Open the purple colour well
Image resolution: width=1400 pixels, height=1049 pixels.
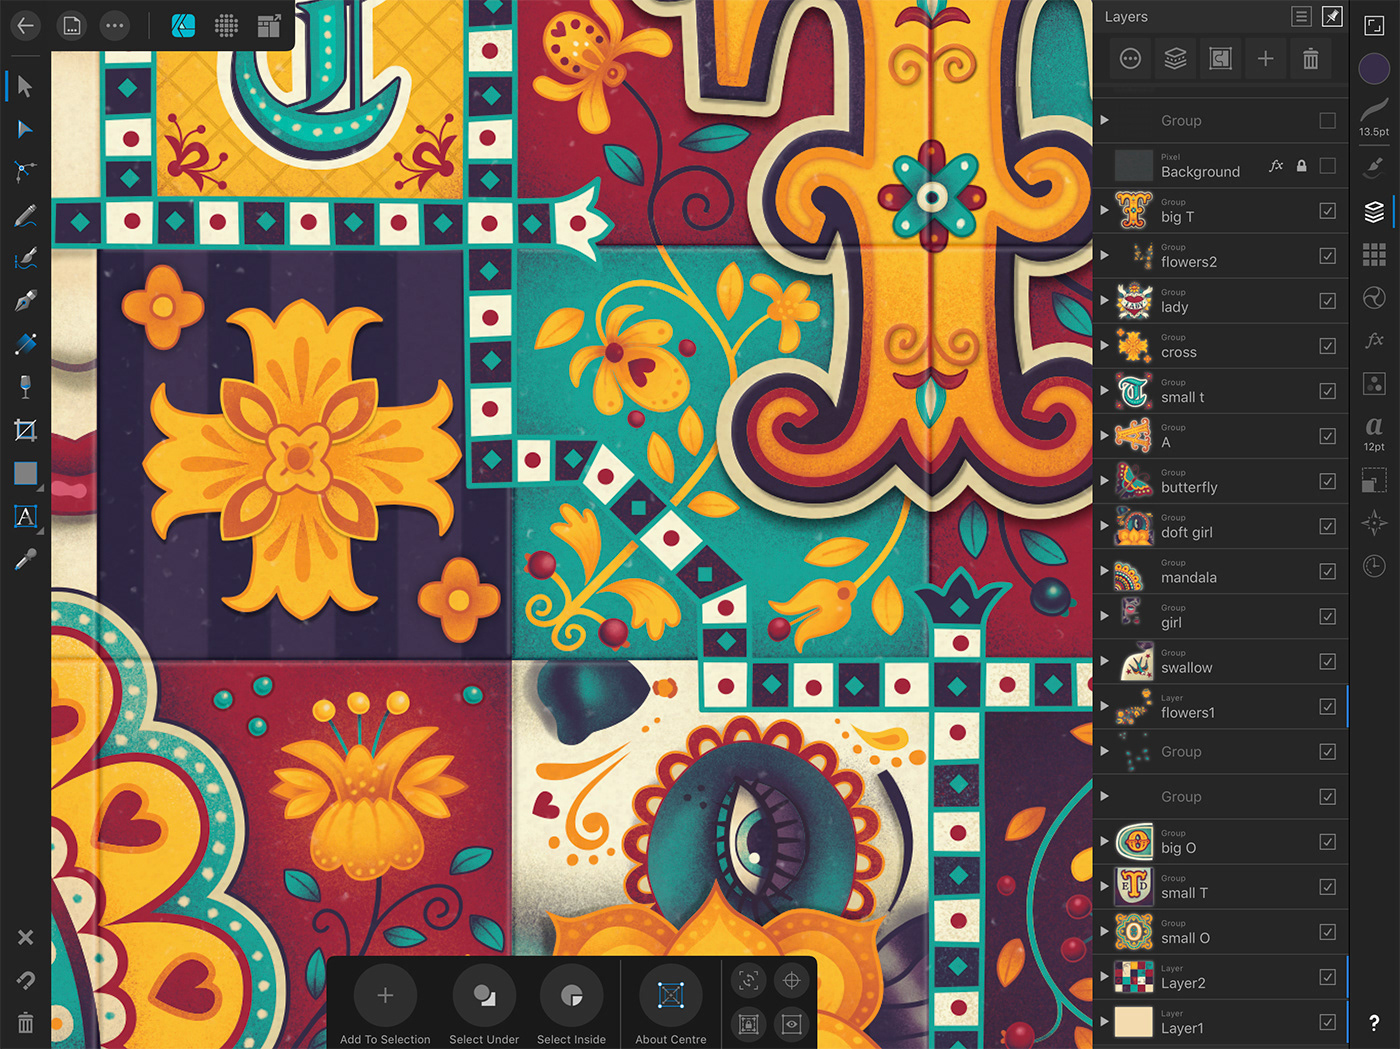1374,68
